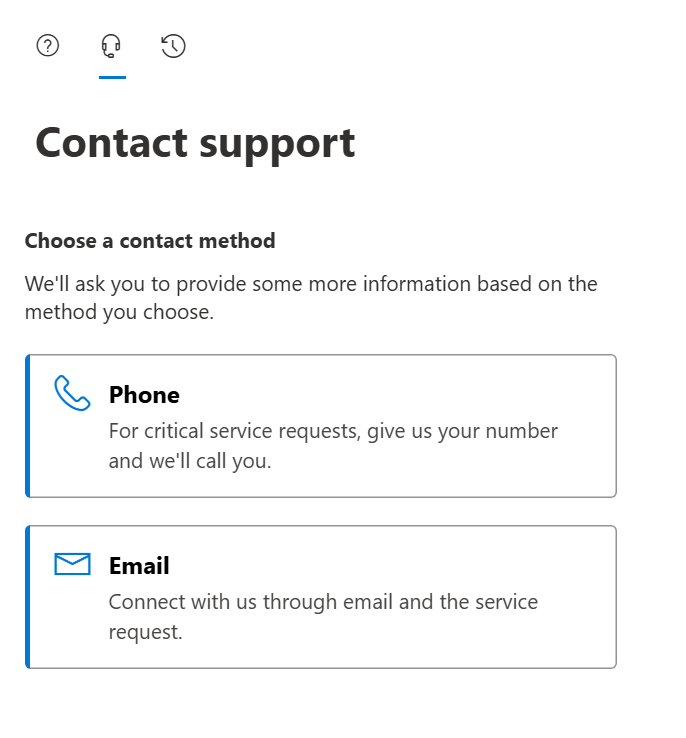686x738 pixels.
Task: Open the support request history clock icon
Action: point(173,46)
